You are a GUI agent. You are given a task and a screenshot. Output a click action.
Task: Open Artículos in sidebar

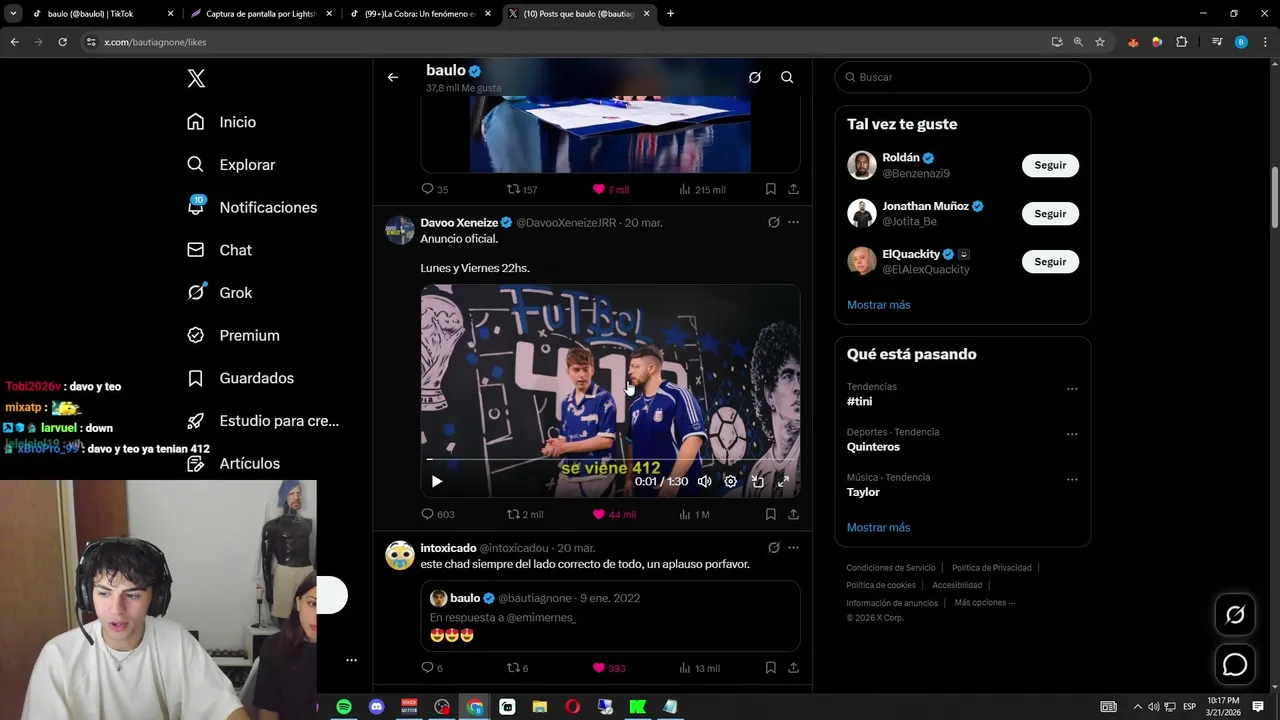tap(233, 463)
